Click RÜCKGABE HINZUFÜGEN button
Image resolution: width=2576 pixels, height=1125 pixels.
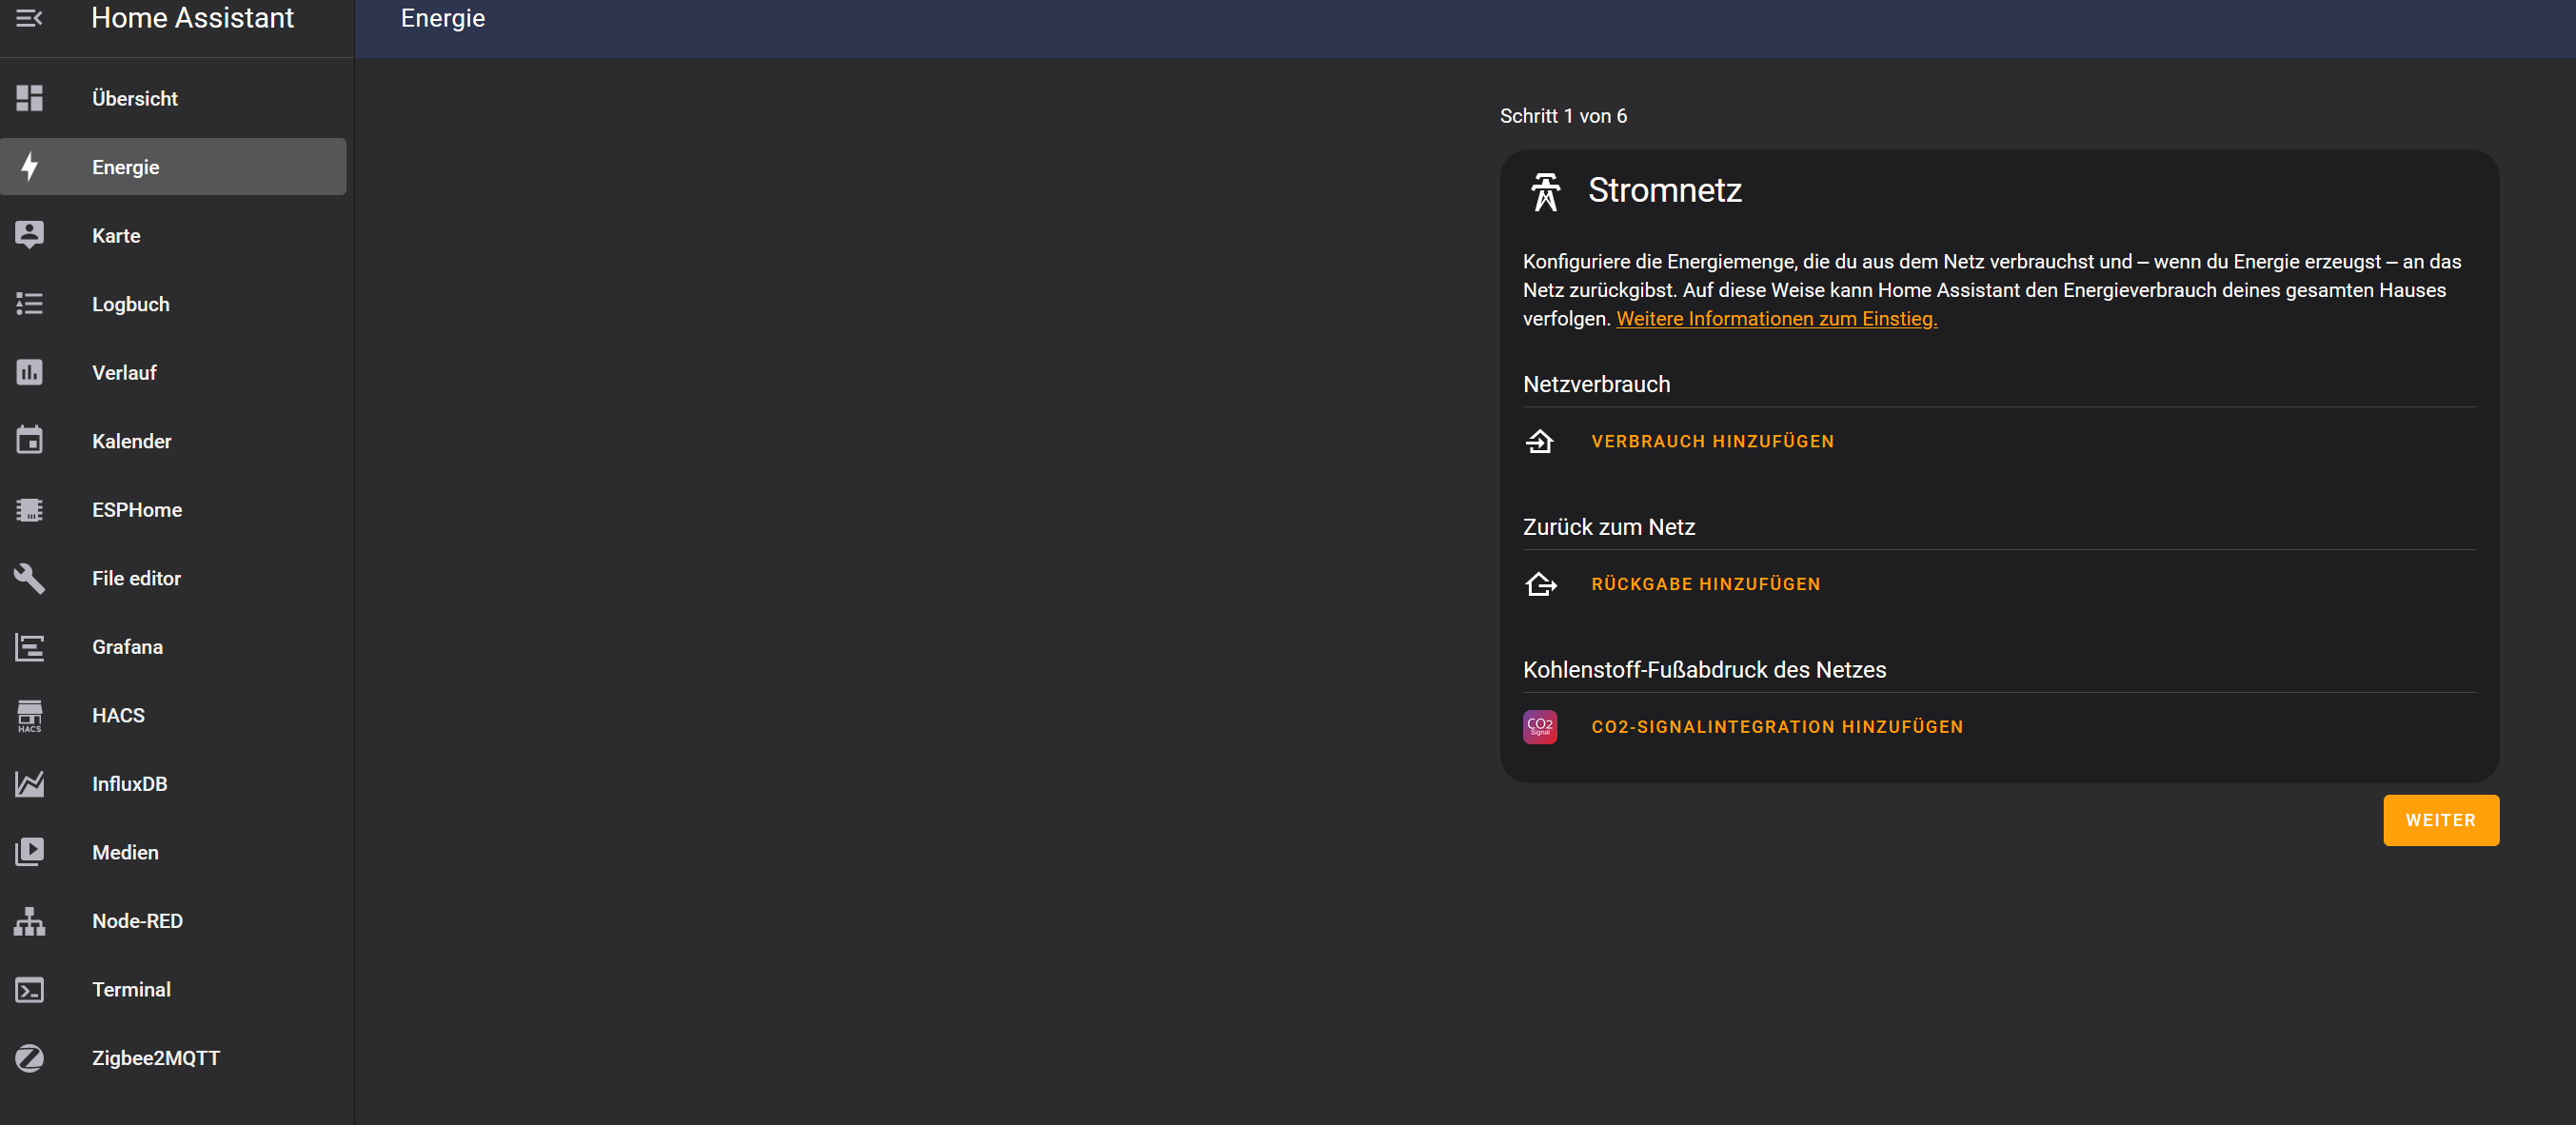(x=1705, y=584)
